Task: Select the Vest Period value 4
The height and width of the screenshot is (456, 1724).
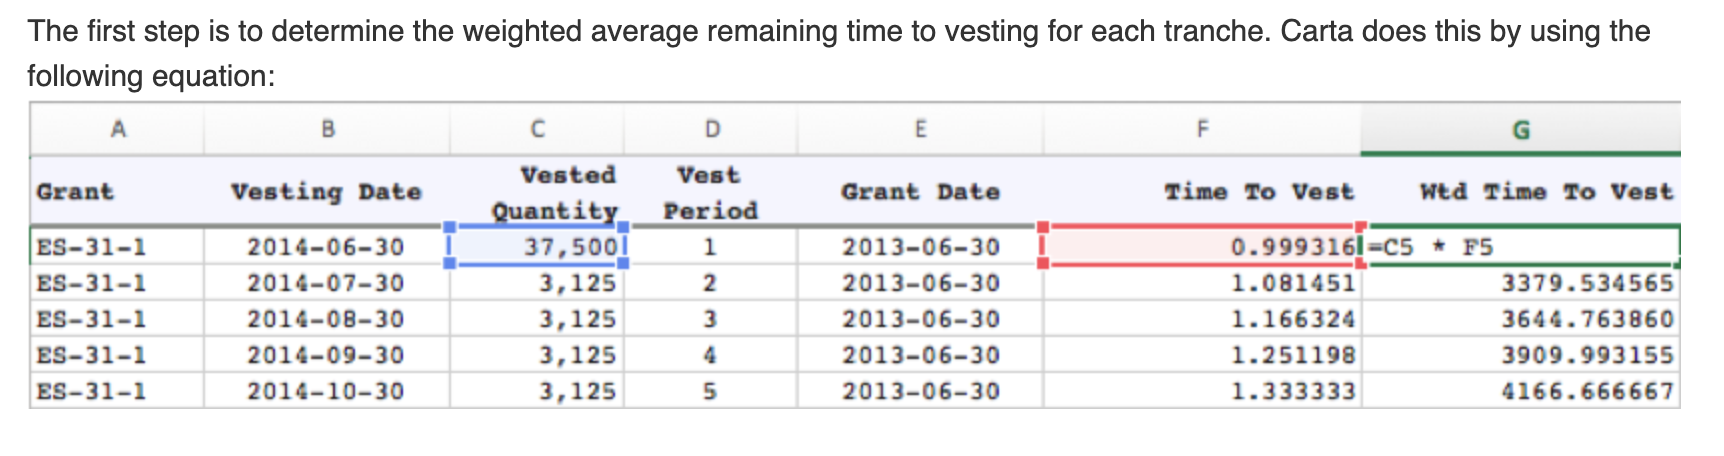Action: (710, 355)
